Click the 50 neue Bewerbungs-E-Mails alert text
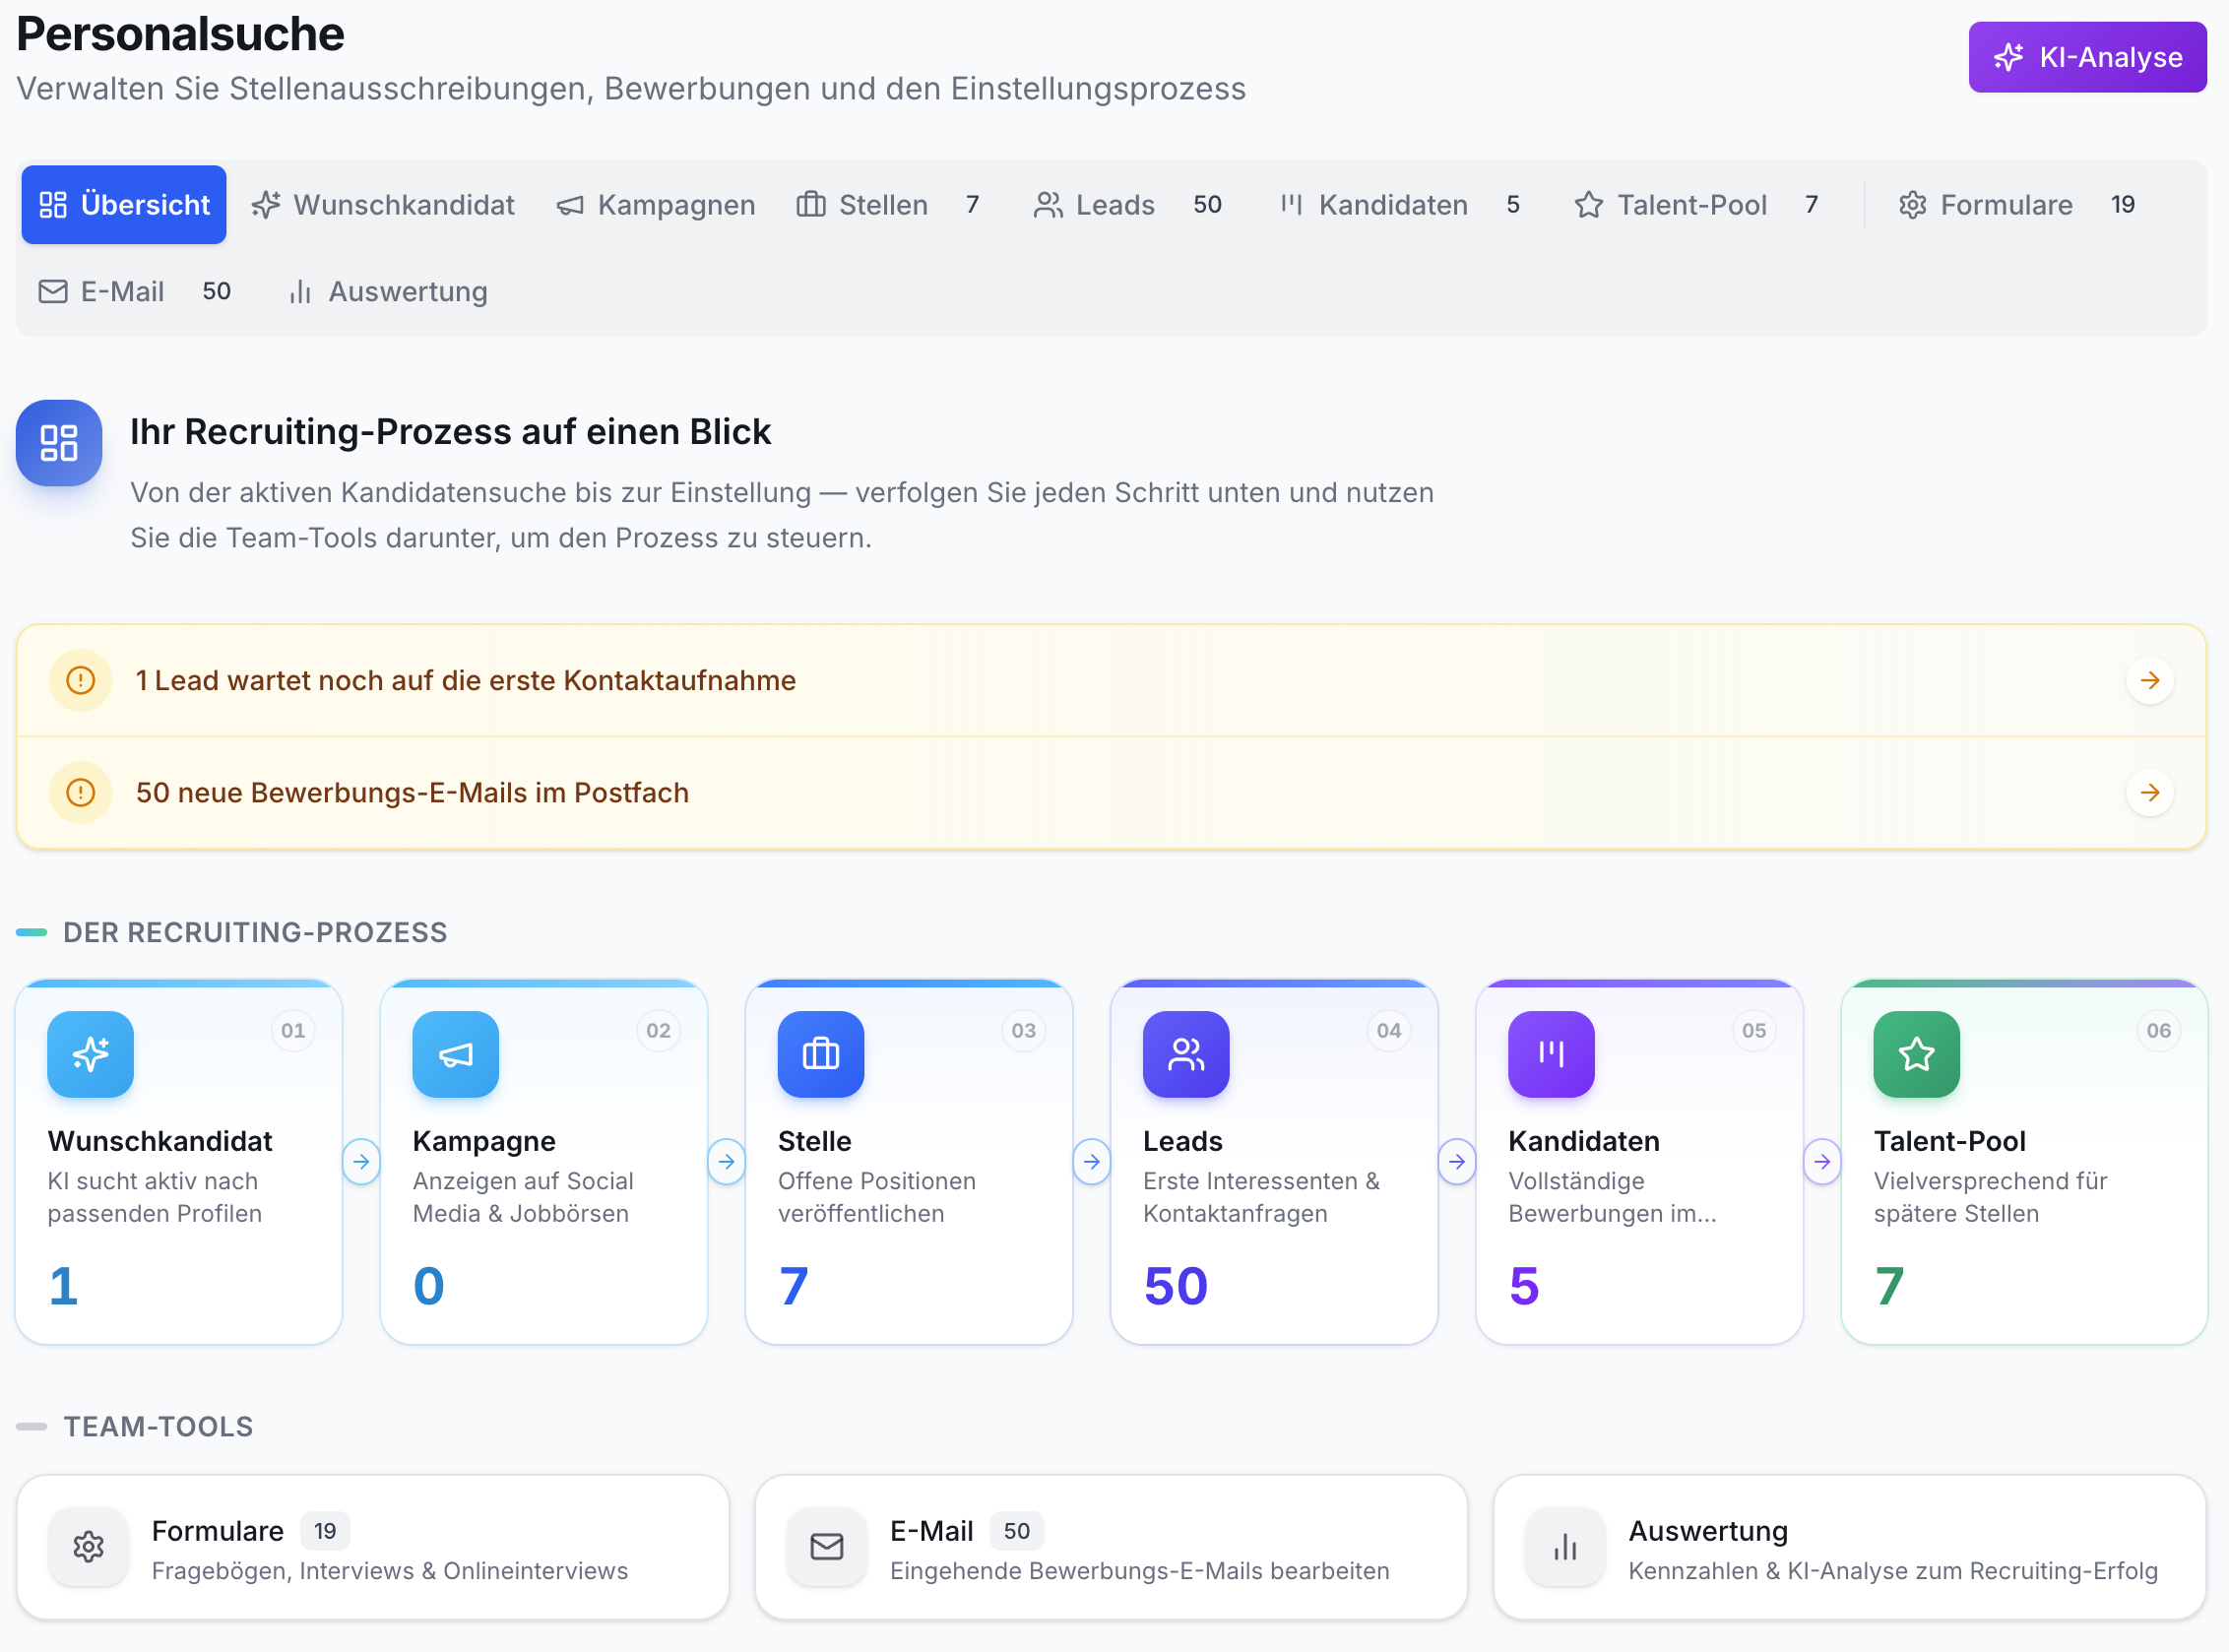The image size is (2229, 1652). (x=412, y=792)
